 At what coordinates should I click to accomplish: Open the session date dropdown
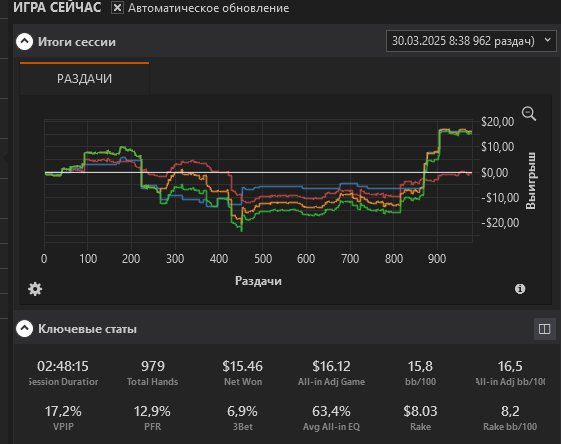(471, 41)
